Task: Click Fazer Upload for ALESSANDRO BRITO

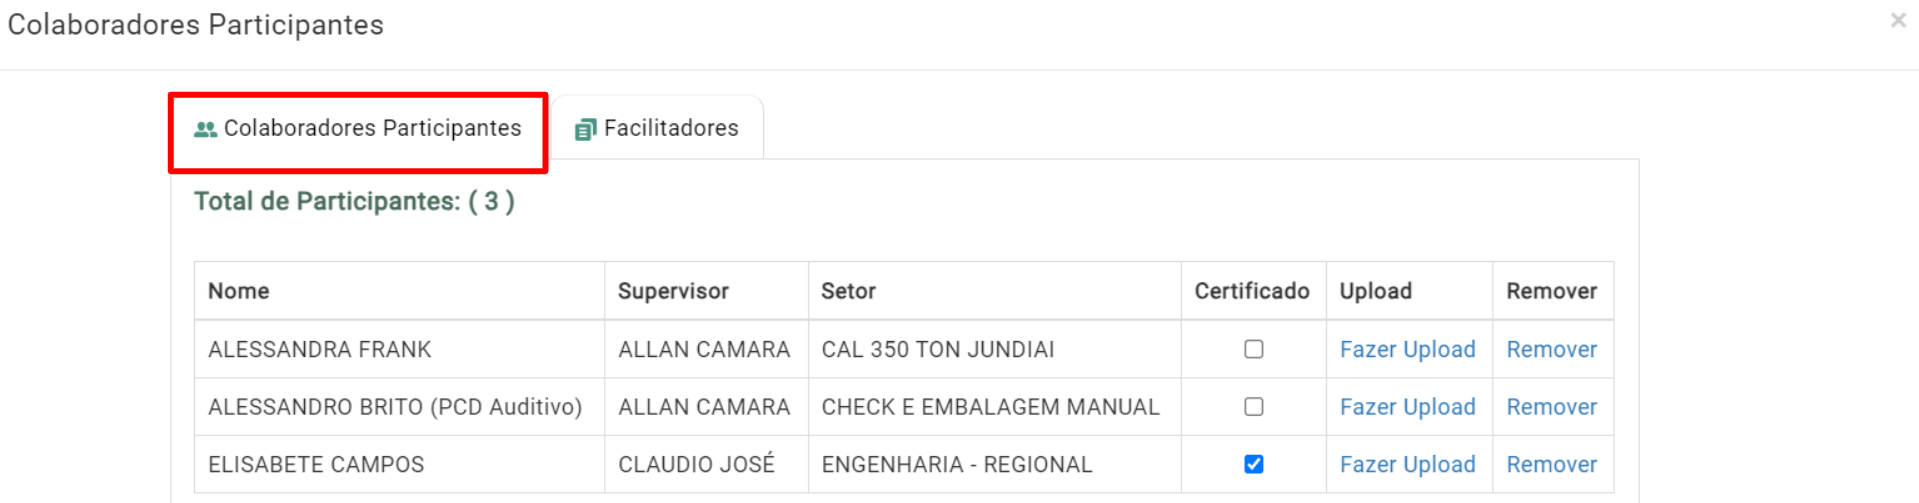Action: tap(1407, 407)
